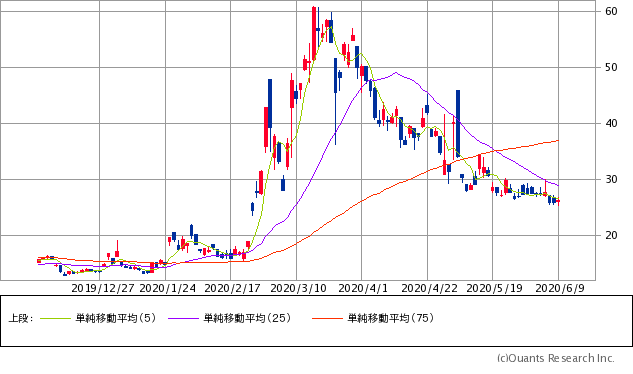Click the red 75-day moving average legend line
Image resolution: width=633 pixels, height=374 pixels.
coord(327,319)
